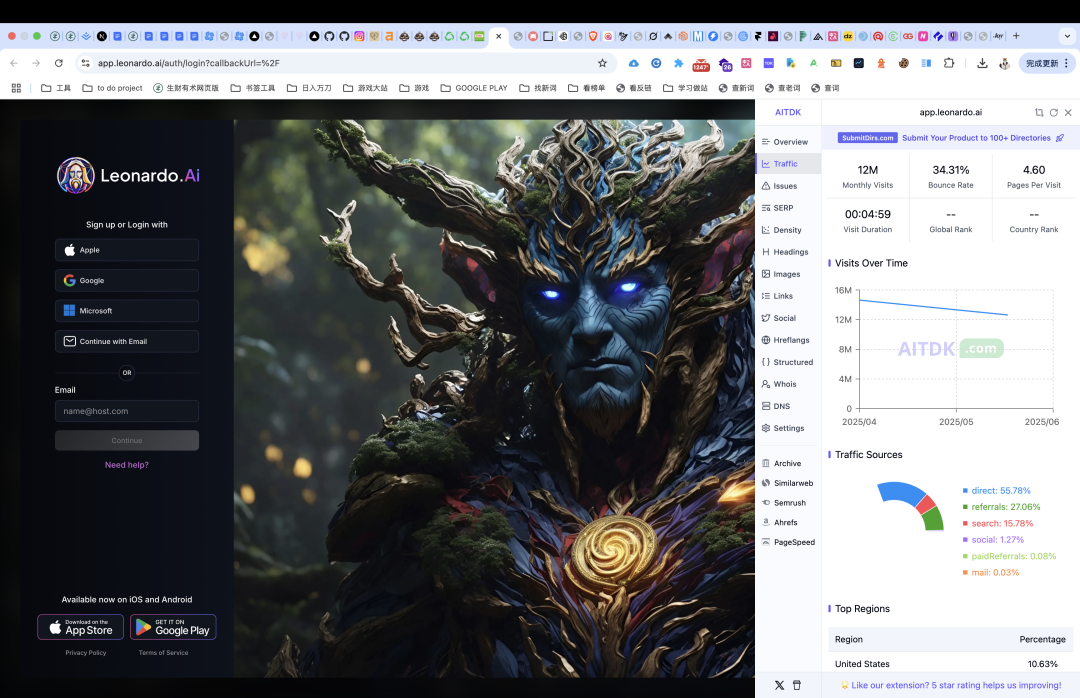Open the Download on the App Store badge
This screenshot has height=698, width=1080.
coord(81,627)
